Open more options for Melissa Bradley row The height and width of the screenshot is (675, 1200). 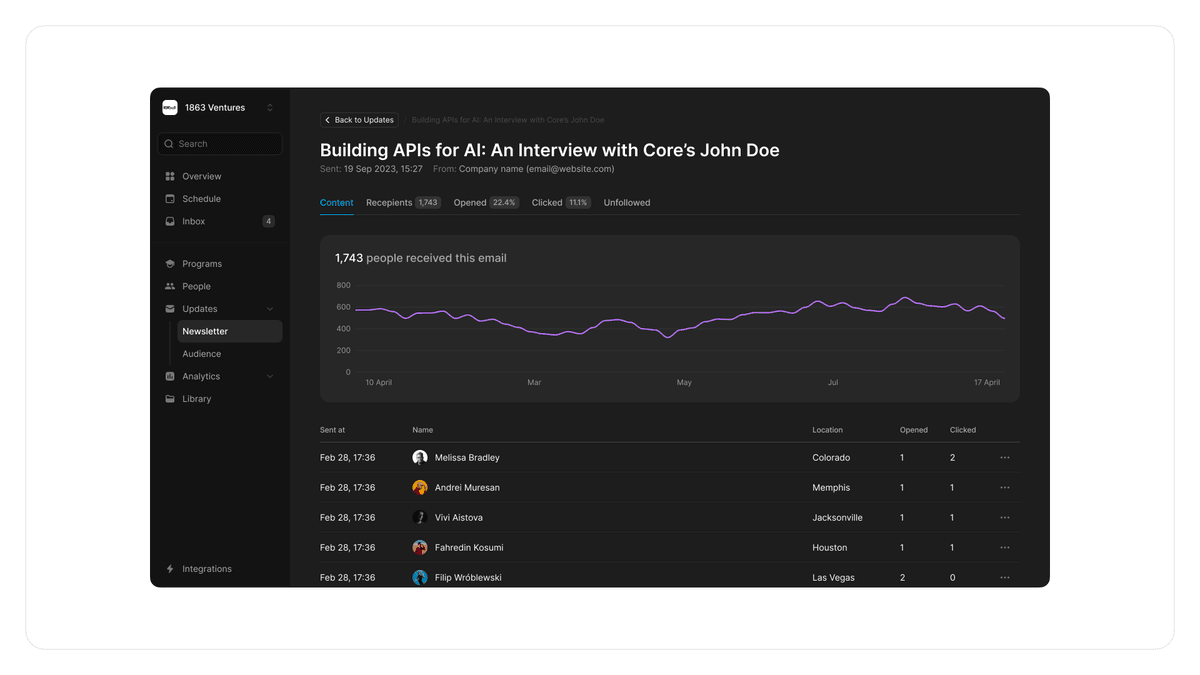[x=1004, y=458]
